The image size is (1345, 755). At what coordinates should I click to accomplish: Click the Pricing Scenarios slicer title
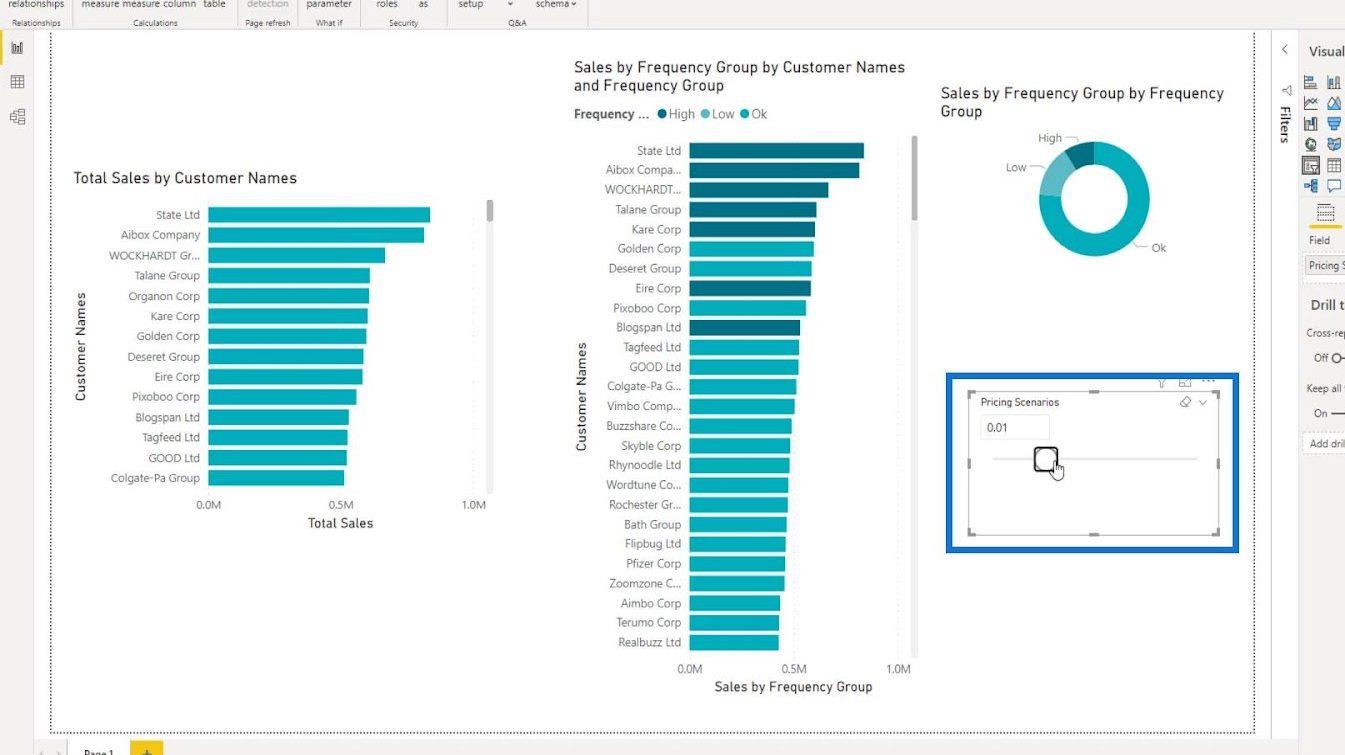pos(1019,402)
